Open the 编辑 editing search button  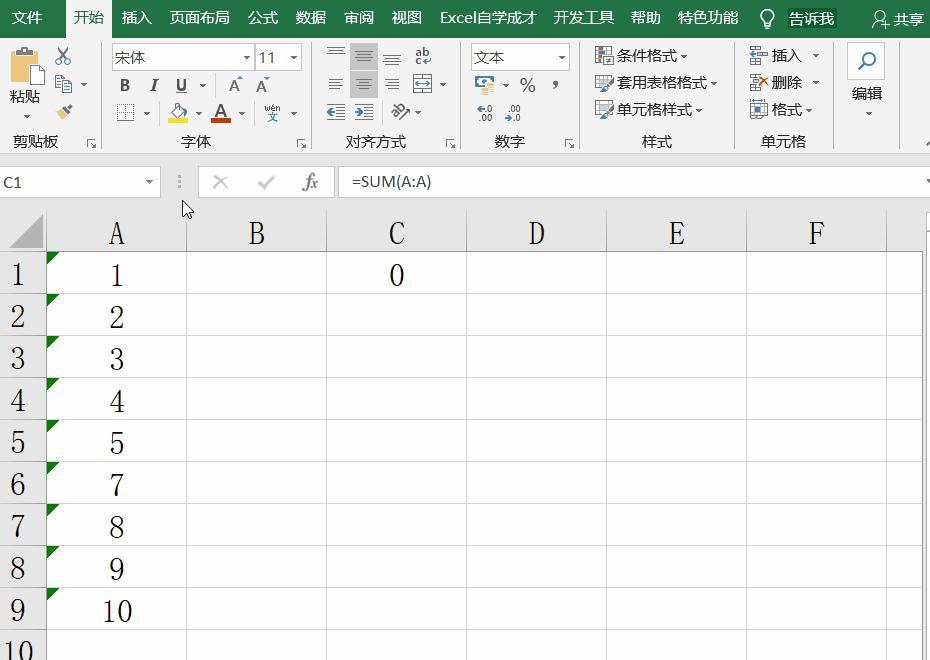pyautogui.click(x=867, y=80)
